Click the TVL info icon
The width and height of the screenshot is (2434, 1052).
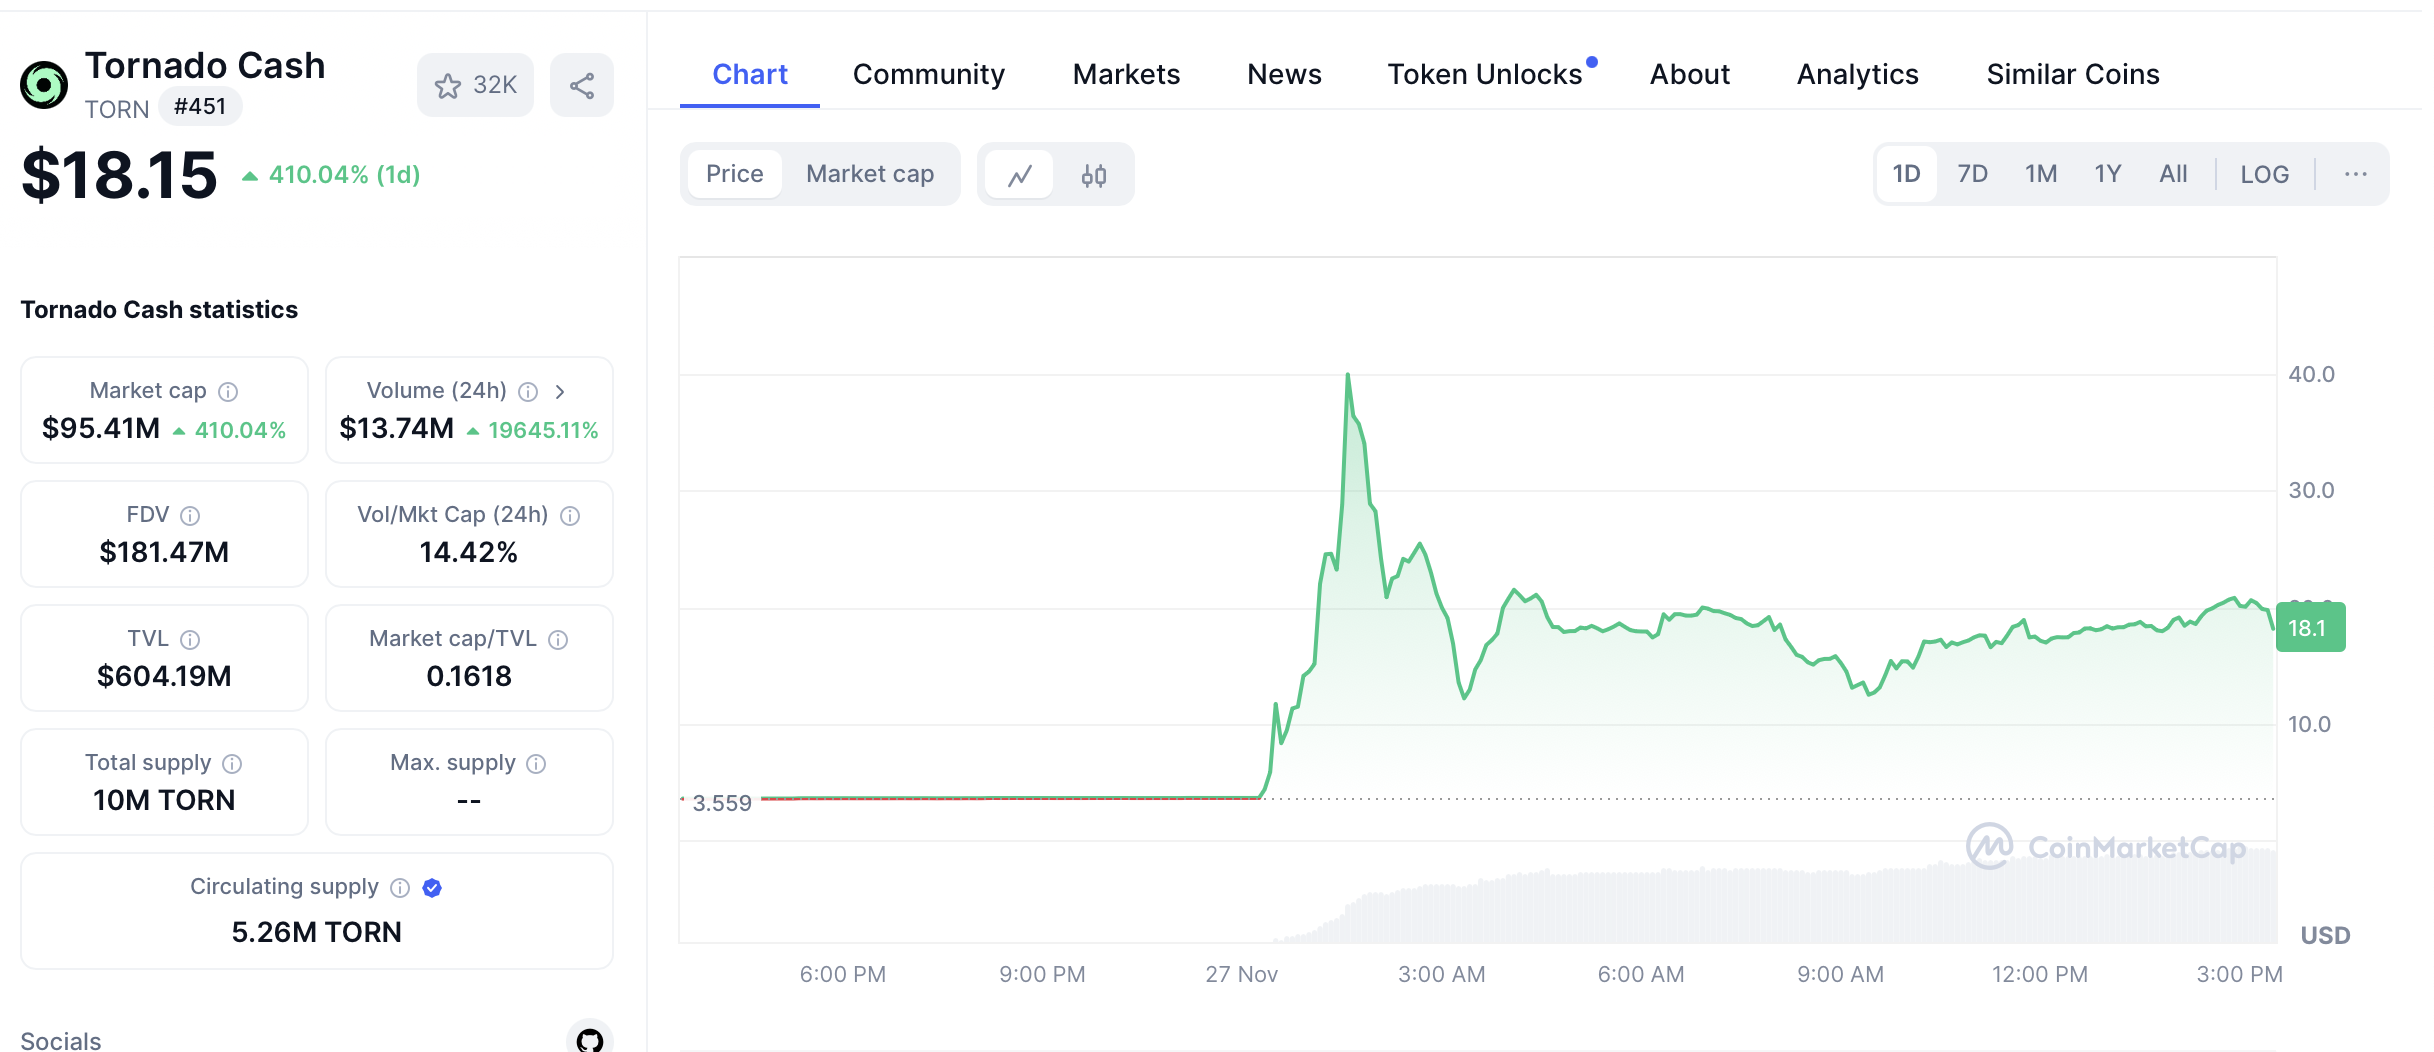190,639
